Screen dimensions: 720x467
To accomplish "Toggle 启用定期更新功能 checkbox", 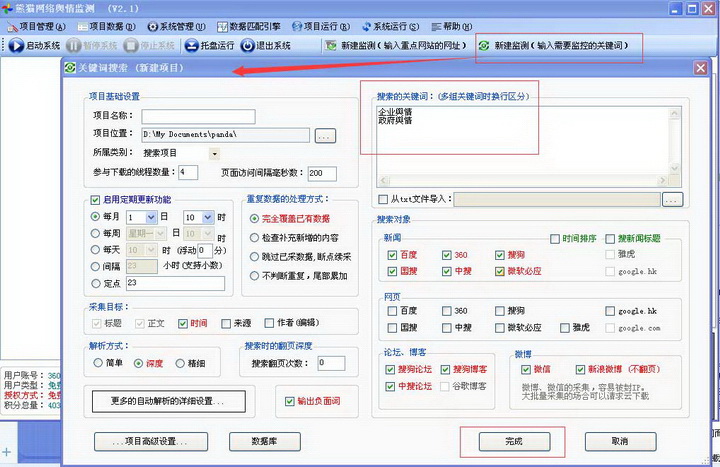I will 96,200.
